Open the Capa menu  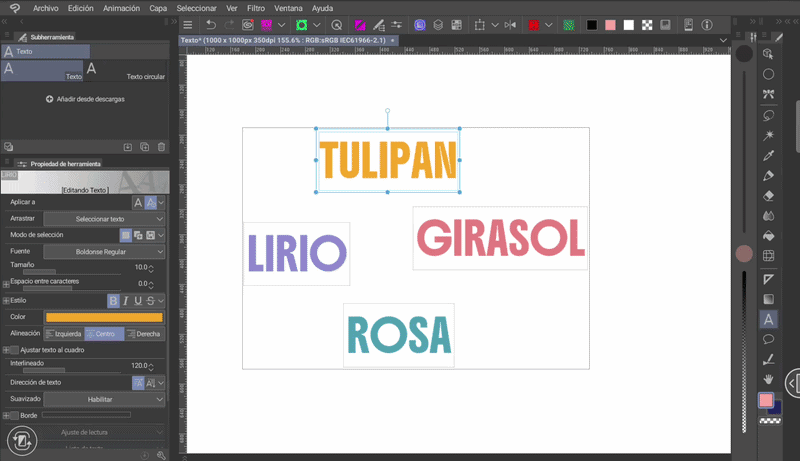pos(158,7)
